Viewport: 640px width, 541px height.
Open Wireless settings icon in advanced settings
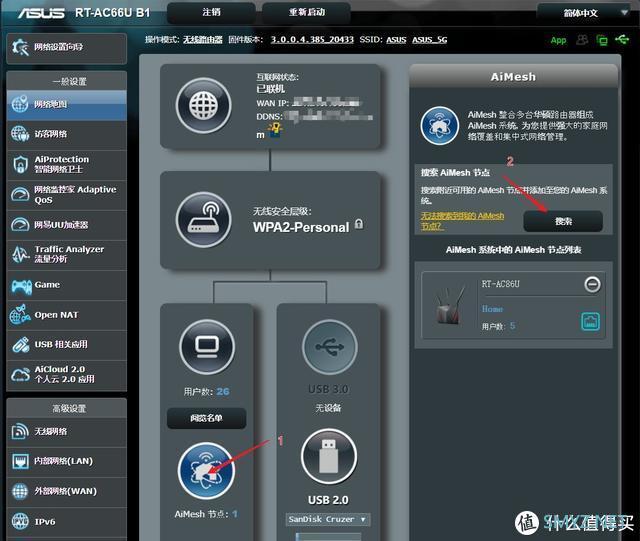tap(20, 432)
